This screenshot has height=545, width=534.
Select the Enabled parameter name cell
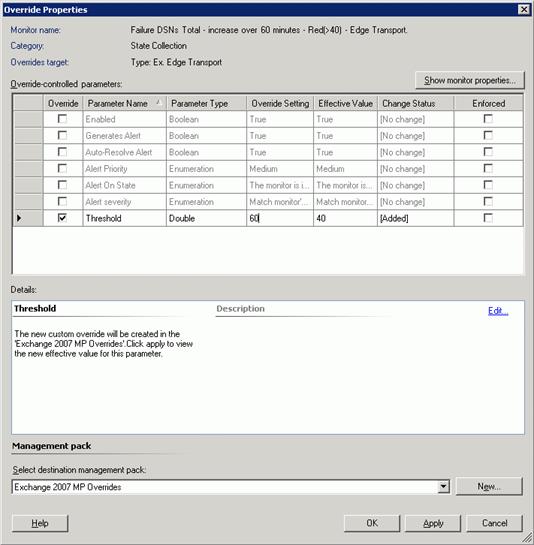125,119
